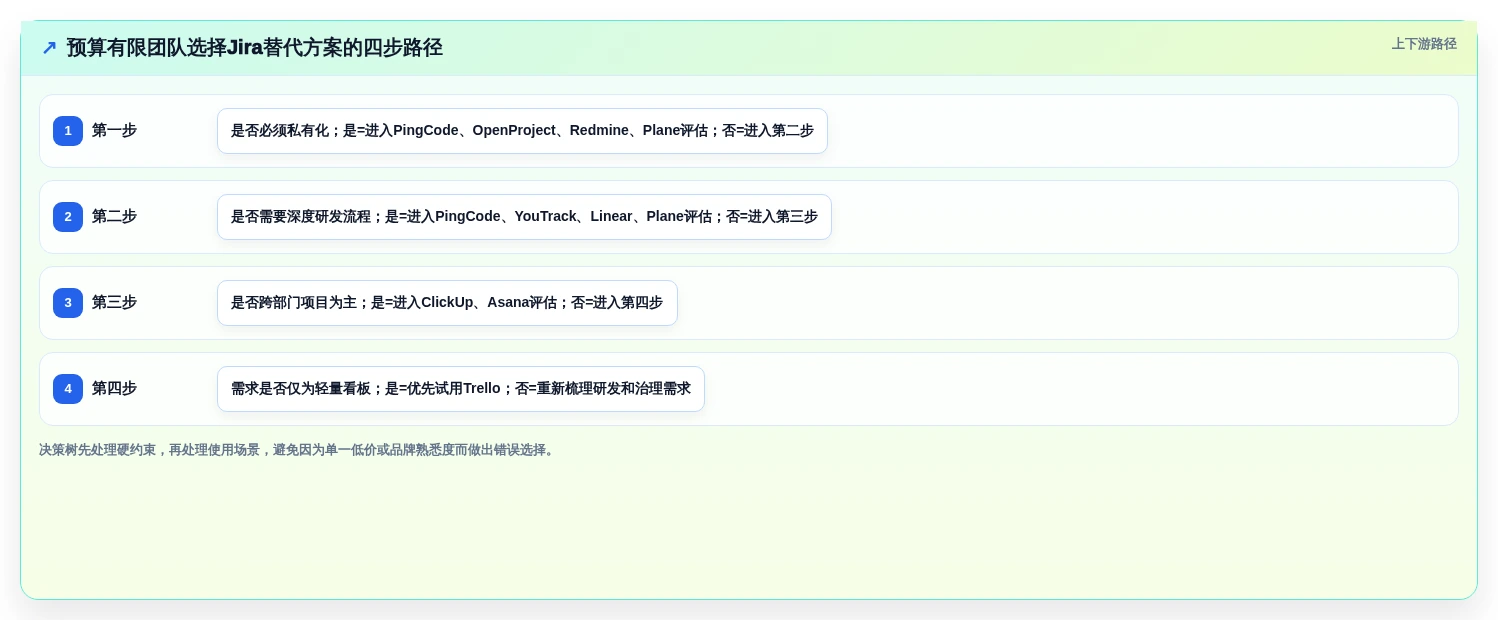Click the box asking 是否必须私有化
This screenshot has width=1498, height=620.
pyautogui.click(x=522, y=131)
